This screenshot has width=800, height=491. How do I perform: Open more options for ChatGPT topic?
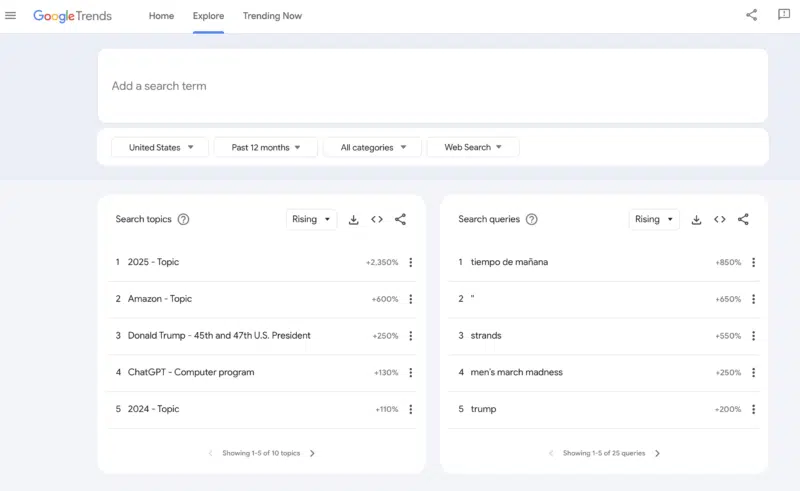pos(411,373)
